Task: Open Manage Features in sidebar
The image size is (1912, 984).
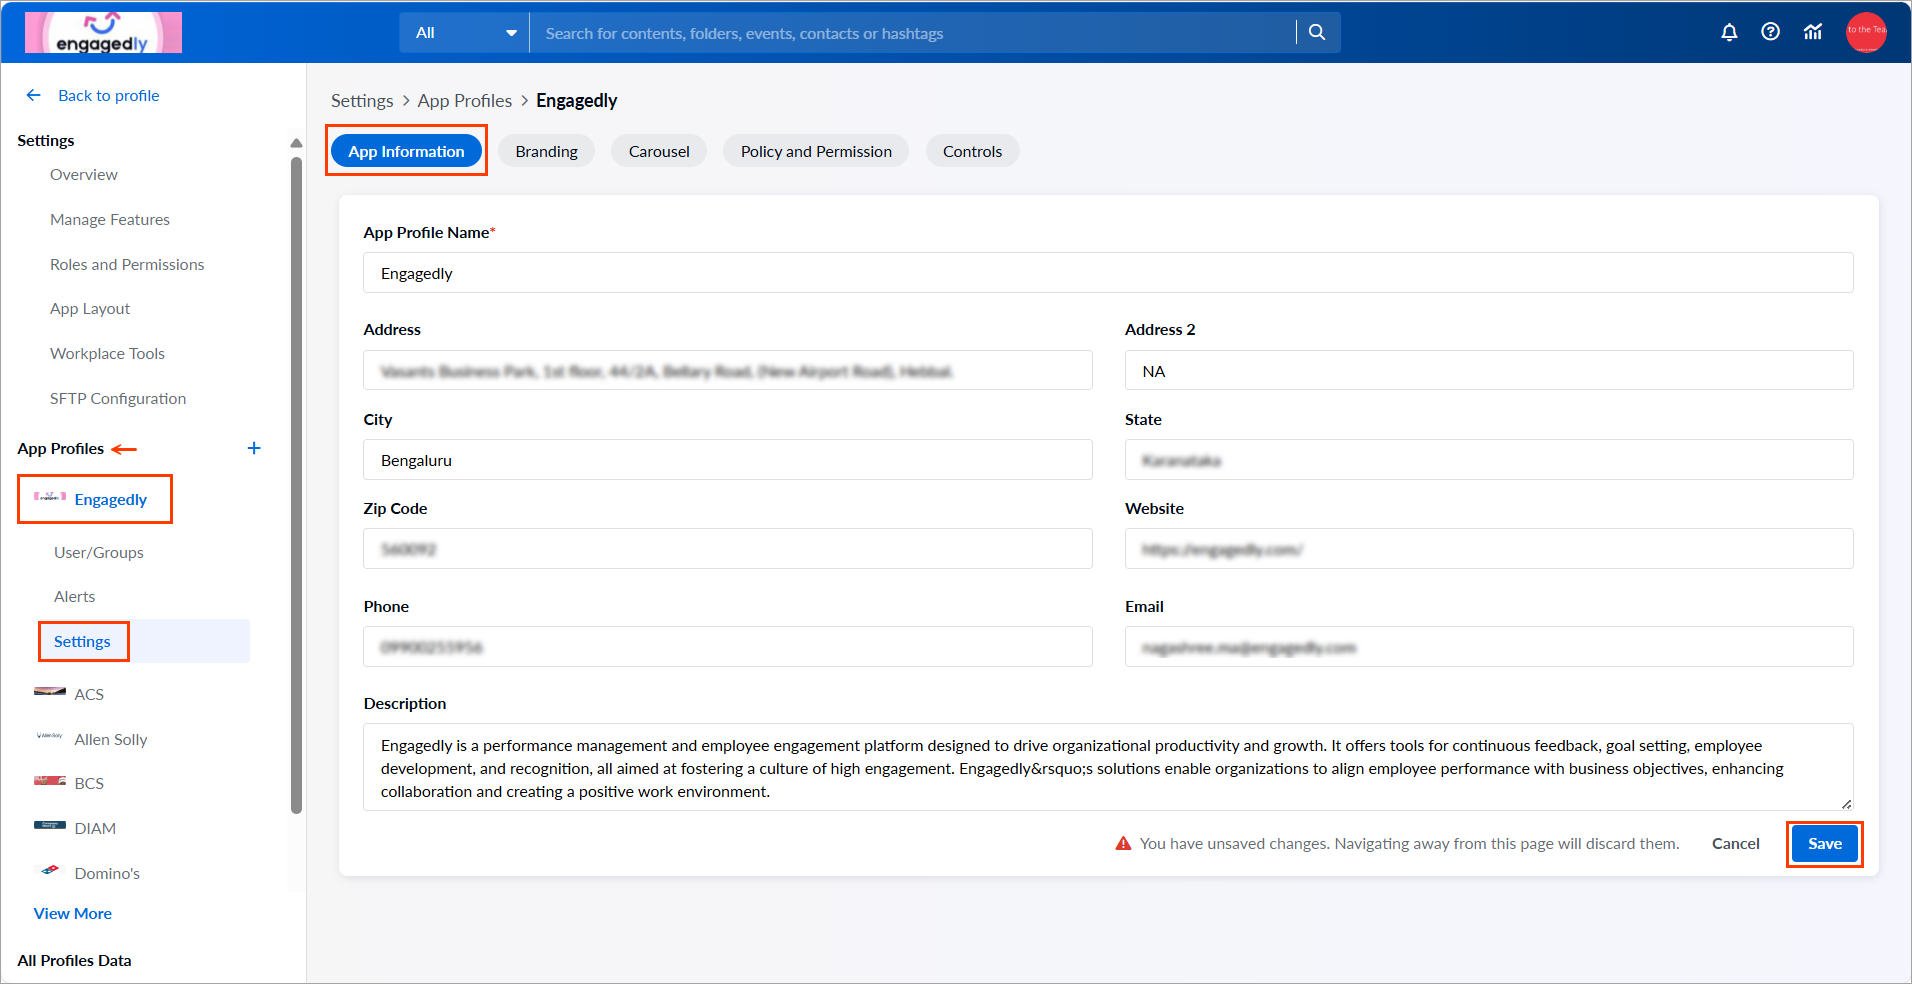Action: pyautogui.click(x=110, y=219)
